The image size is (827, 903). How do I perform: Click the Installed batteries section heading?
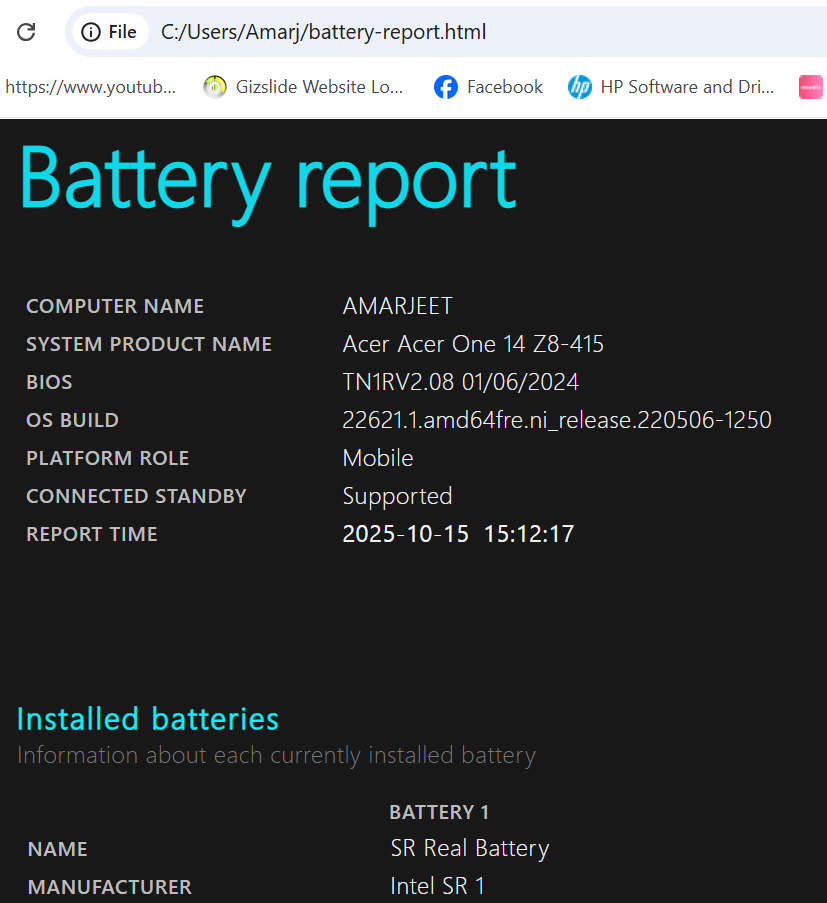[x=147, y=718]
